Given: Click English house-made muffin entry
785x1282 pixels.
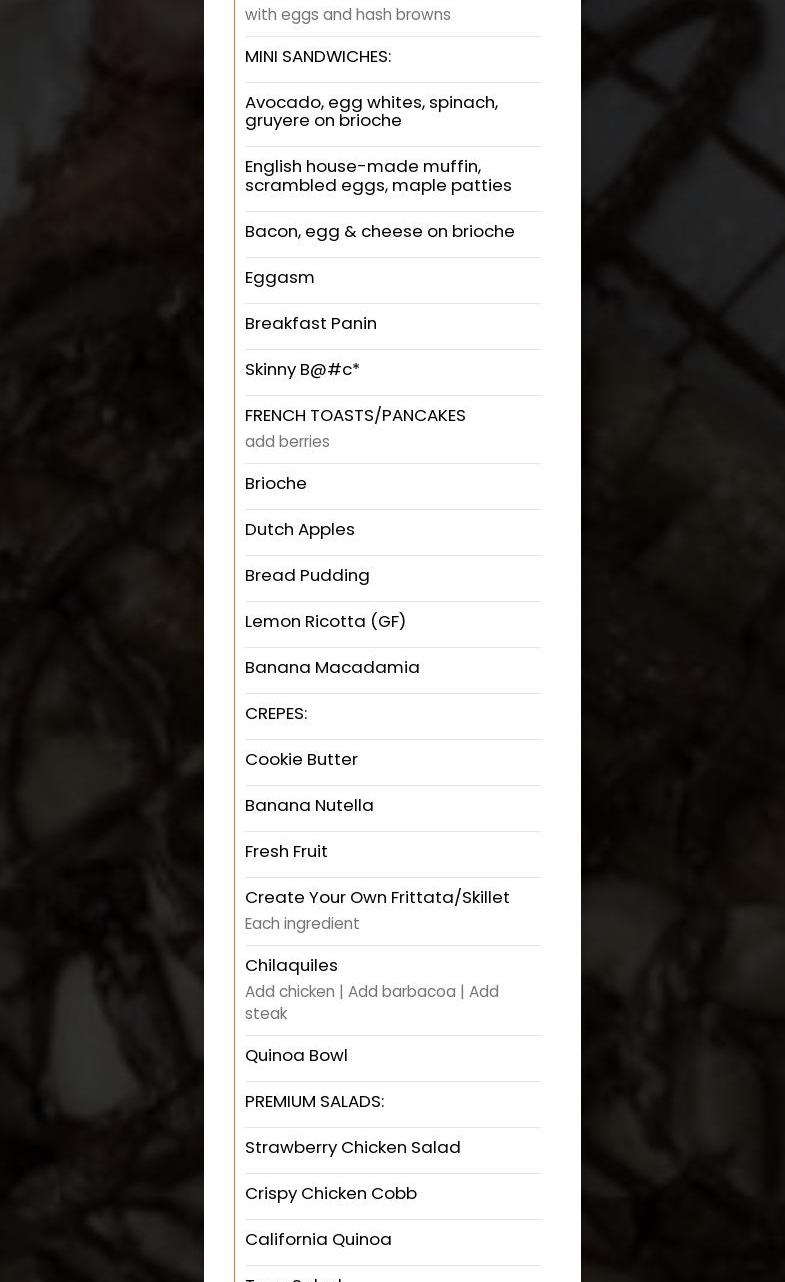Looking at the screenshot, I should coord(378,176).
